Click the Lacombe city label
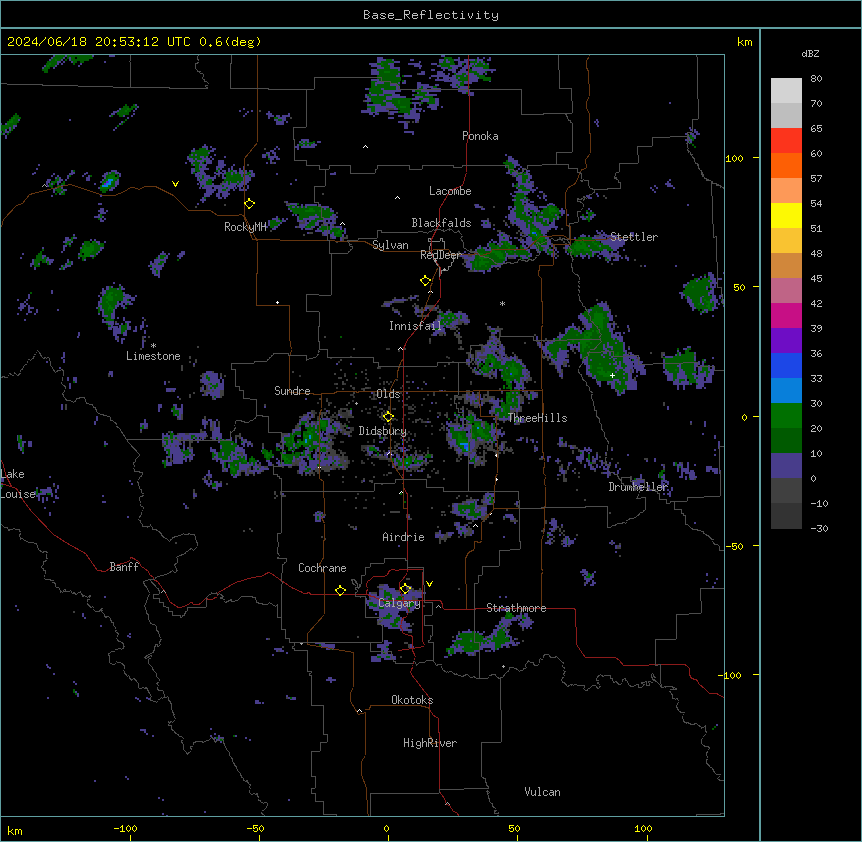 click(450, 191)
